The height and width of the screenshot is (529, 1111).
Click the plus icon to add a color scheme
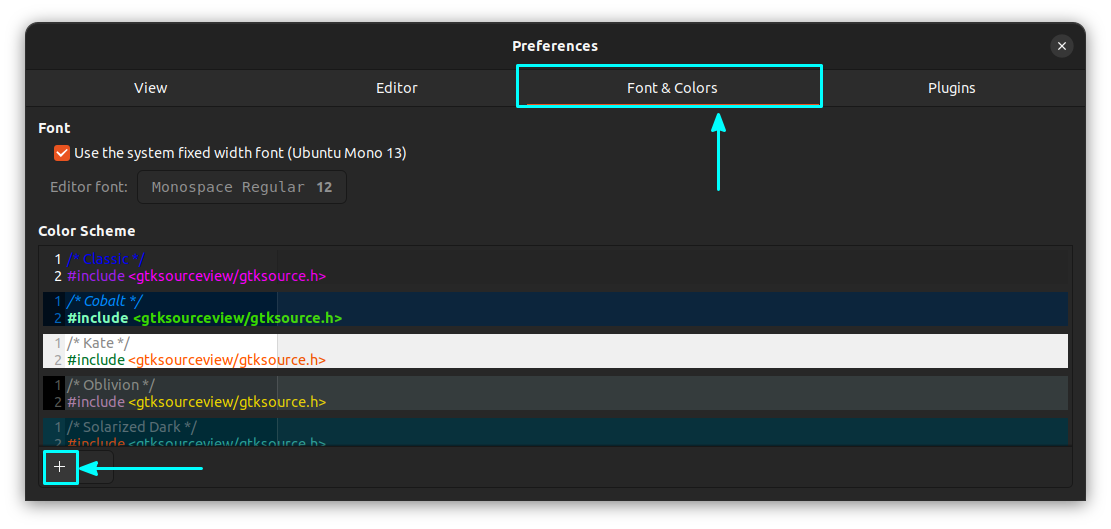60,467
